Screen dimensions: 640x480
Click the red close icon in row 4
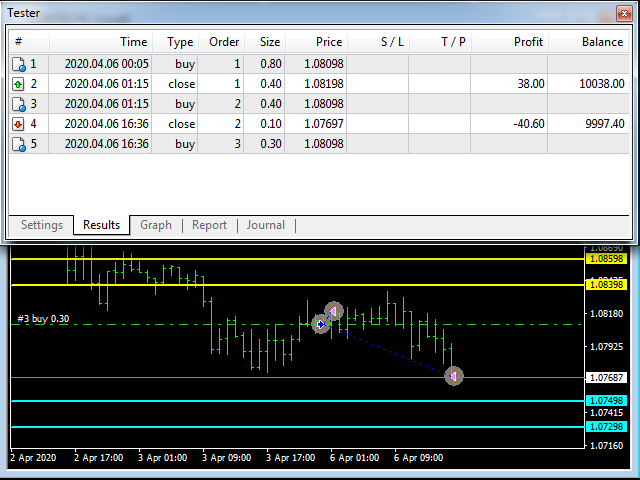point(18,124)
